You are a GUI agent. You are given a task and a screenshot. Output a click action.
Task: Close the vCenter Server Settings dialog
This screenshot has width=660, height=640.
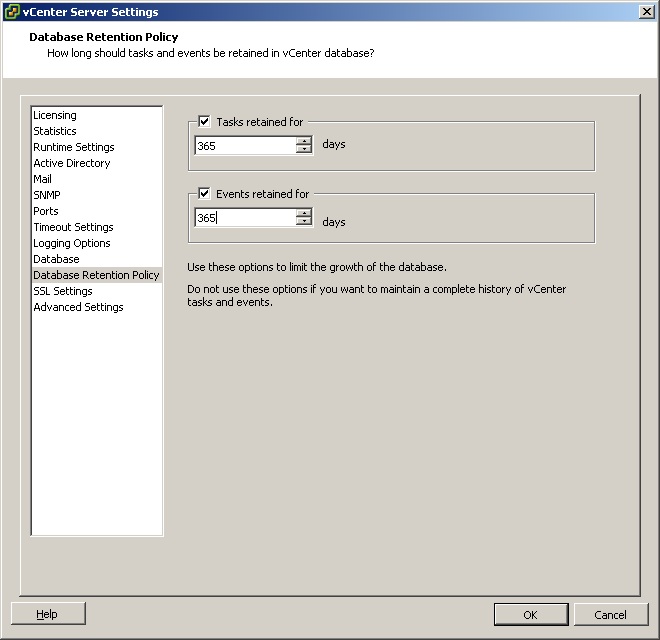point(646,12)
